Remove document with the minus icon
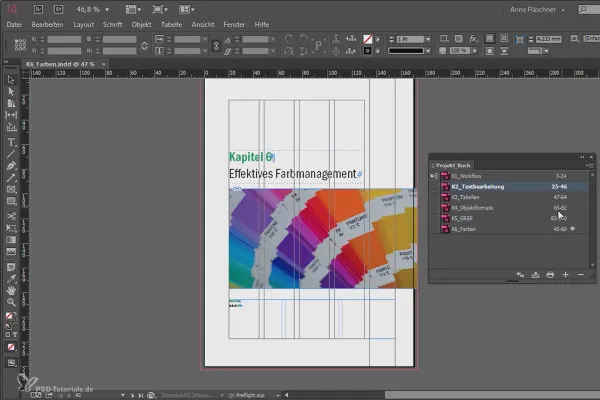 click(x=580, y=274)
